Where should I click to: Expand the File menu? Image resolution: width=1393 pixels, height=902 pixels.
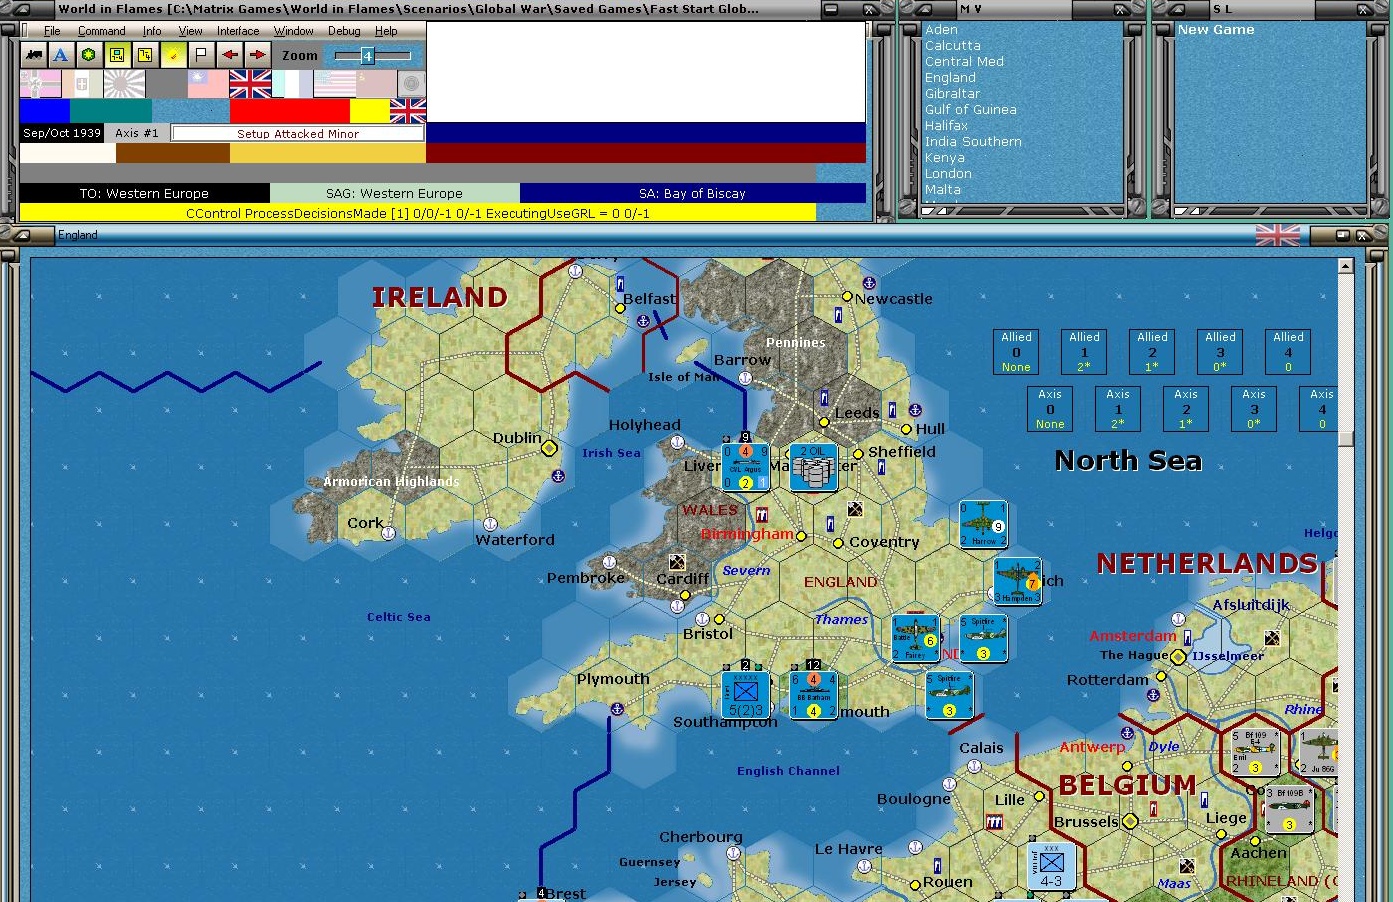pyautogui.click(x=52, y=31)
